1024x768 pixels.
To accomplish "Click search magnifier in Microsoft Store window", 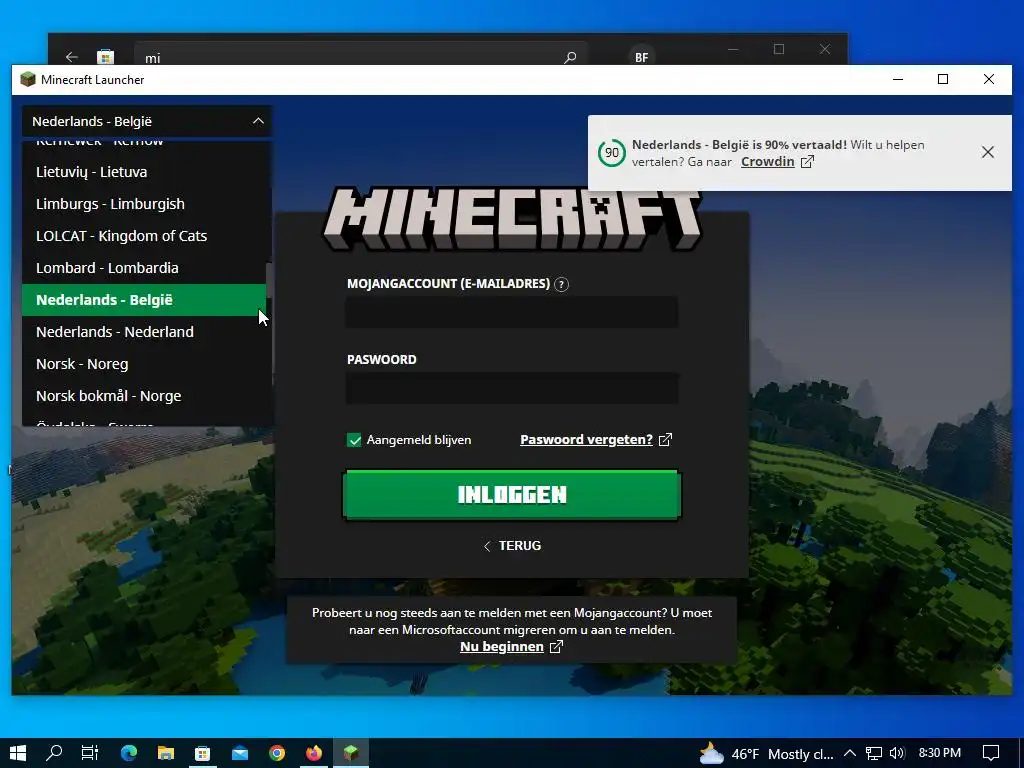I will click(x=570, y=57).
